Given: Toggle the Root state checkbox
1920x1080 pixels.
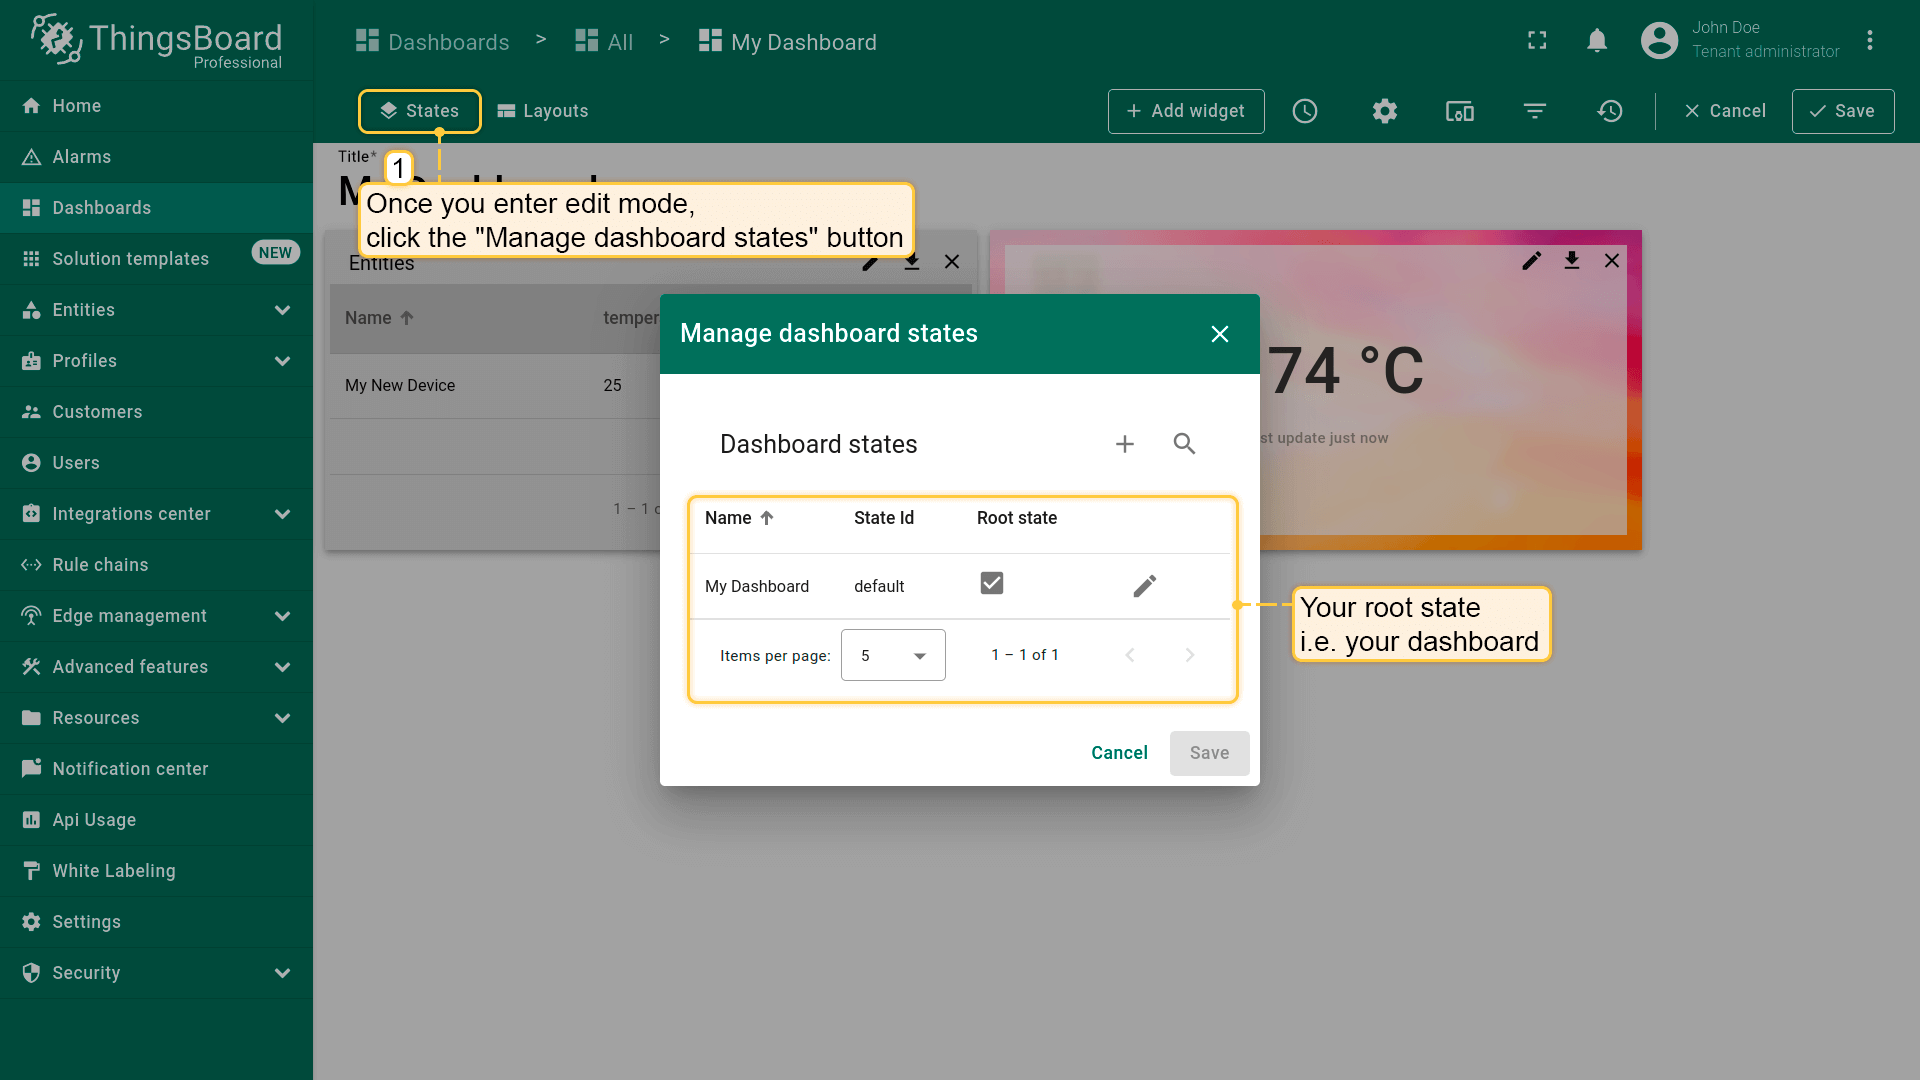Looking at the screenshot, I should (x=991, y=583).
